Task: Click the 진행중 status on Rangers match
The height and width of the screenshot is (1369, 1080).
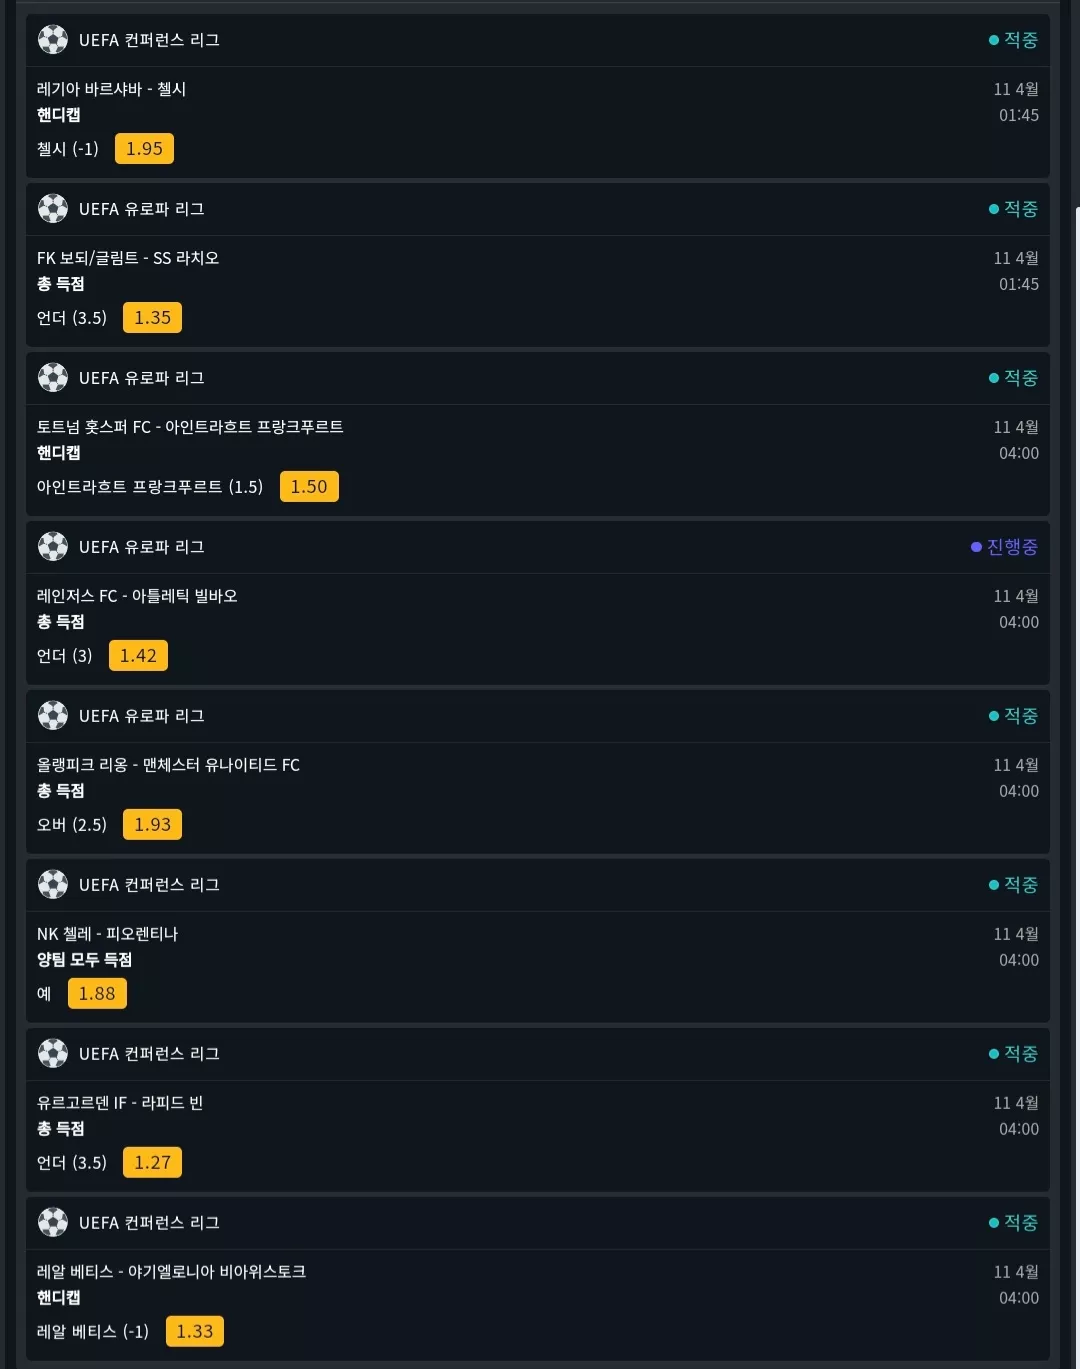Action: 1005,547
